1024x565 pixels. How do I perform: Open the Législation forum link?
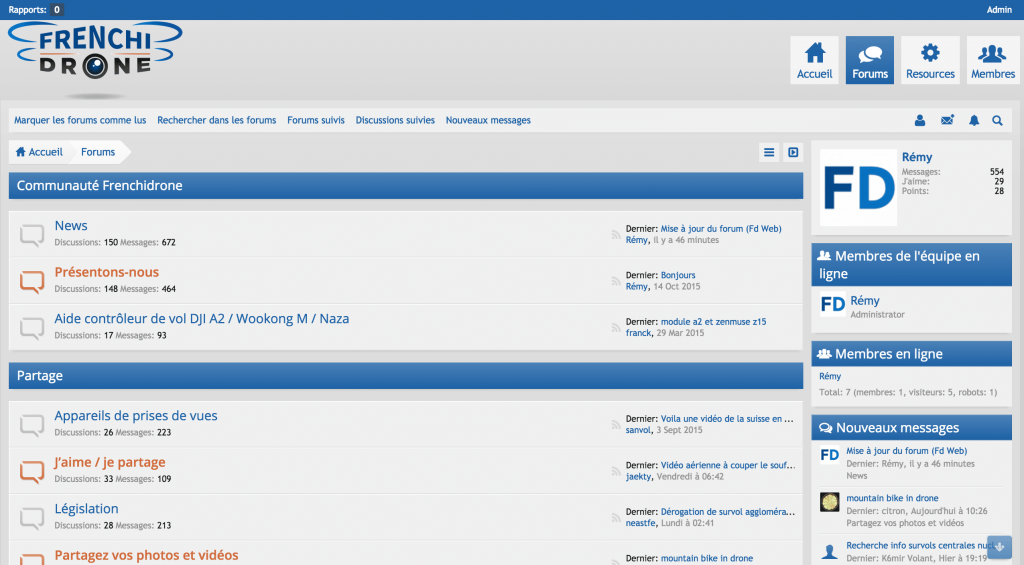[x=86, y=509]
